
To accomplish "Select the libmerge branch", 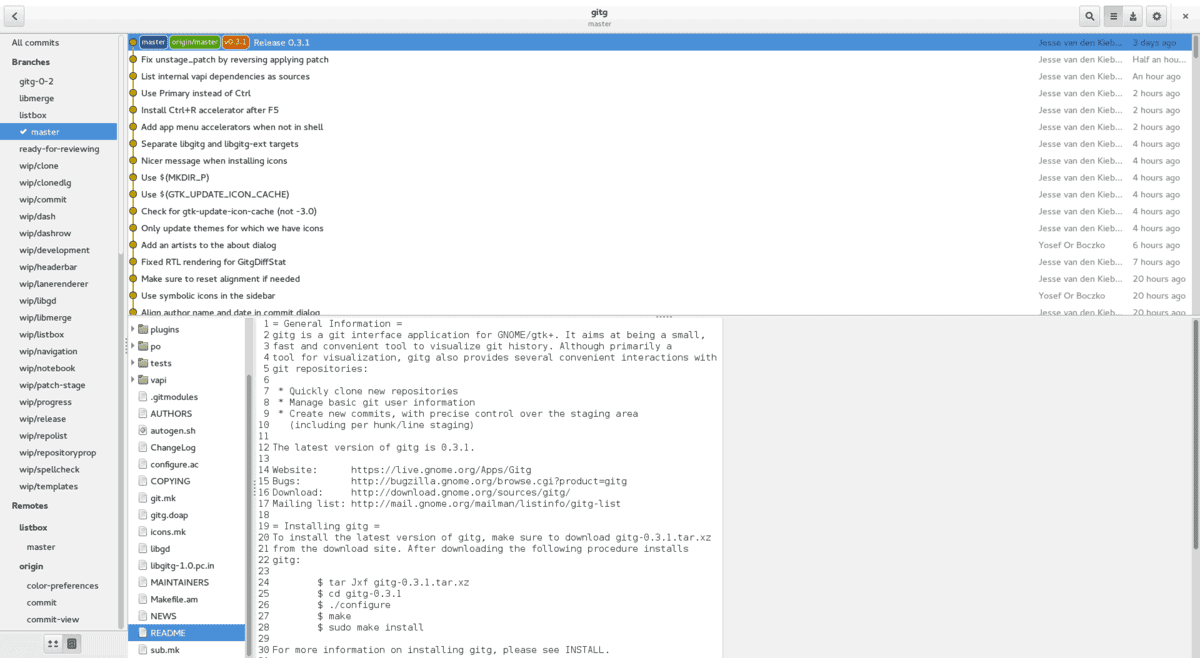I will coord(58,98).
